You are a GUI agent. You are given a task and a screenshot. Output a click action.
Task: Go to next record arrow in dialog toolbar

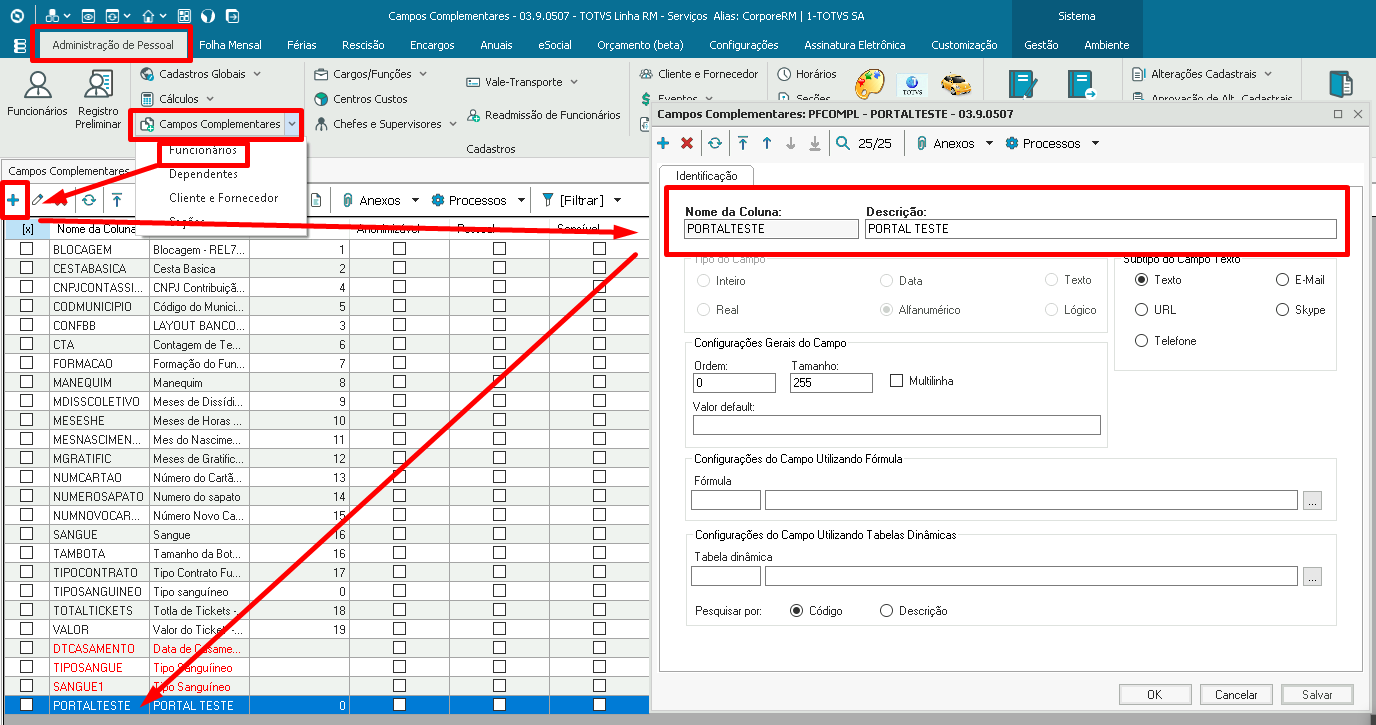coord(791,144)
